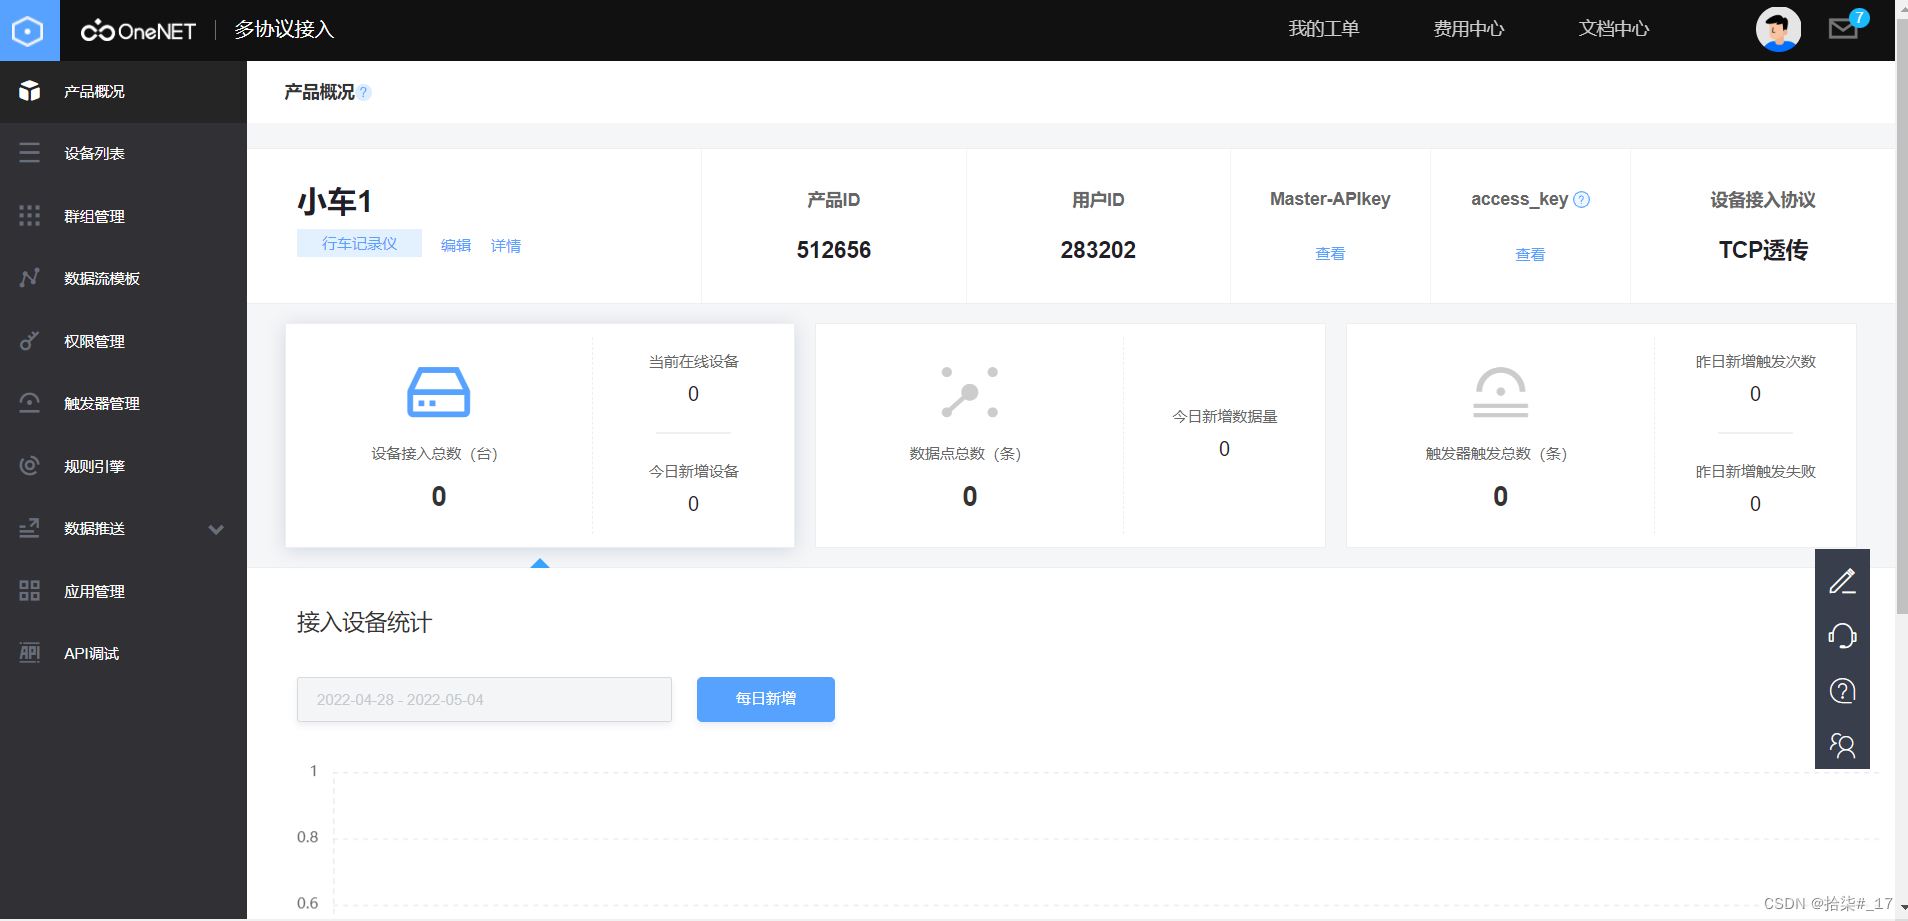Image resolution: width=1908 pixels, height=921 pixels.
Task: Click the OneNET home hexagon logo icon
Action: (x=29, y=31)
